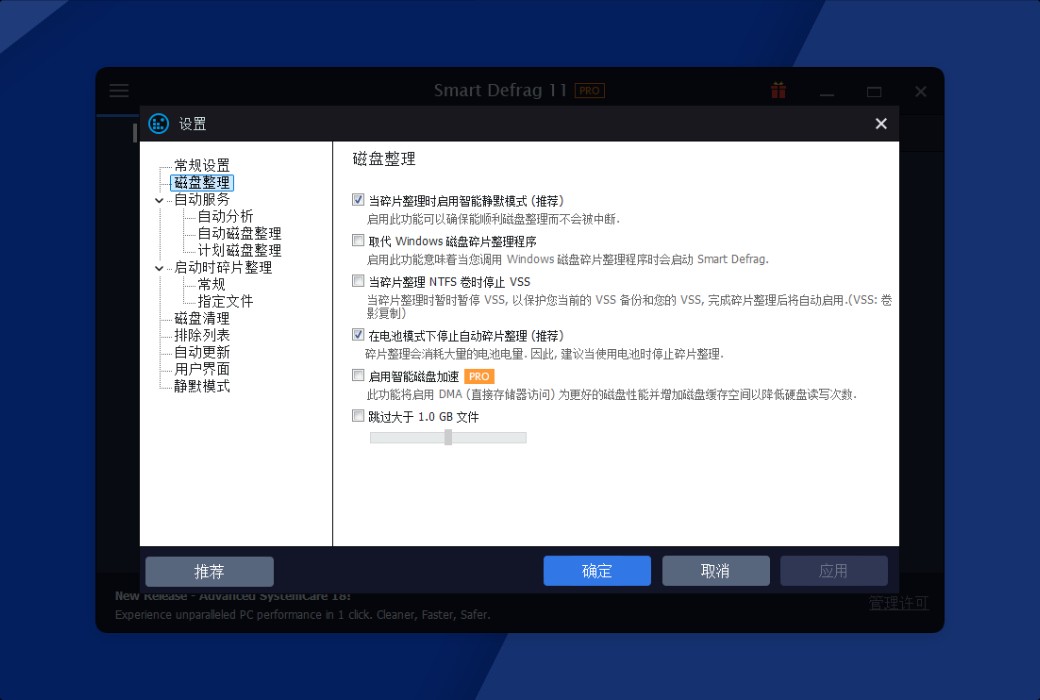The width and height of the screenshot is (1040, 700).
Task: Open the hamburger menu in Smart Defrag window
Action: pyautogui.click(x=119, y=90)
